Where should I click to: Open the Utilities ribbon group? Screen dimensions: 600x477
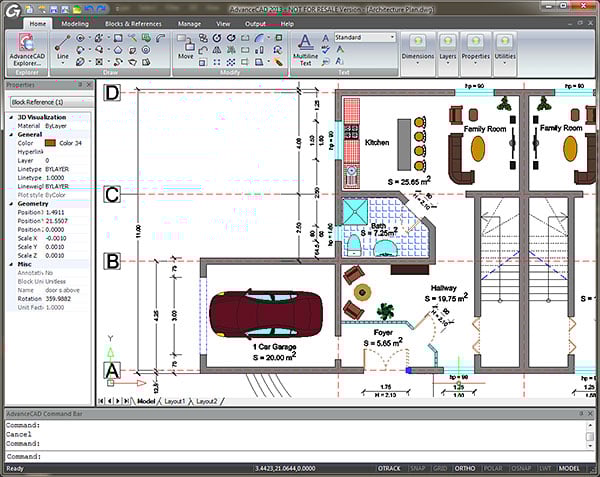[506, 50]
